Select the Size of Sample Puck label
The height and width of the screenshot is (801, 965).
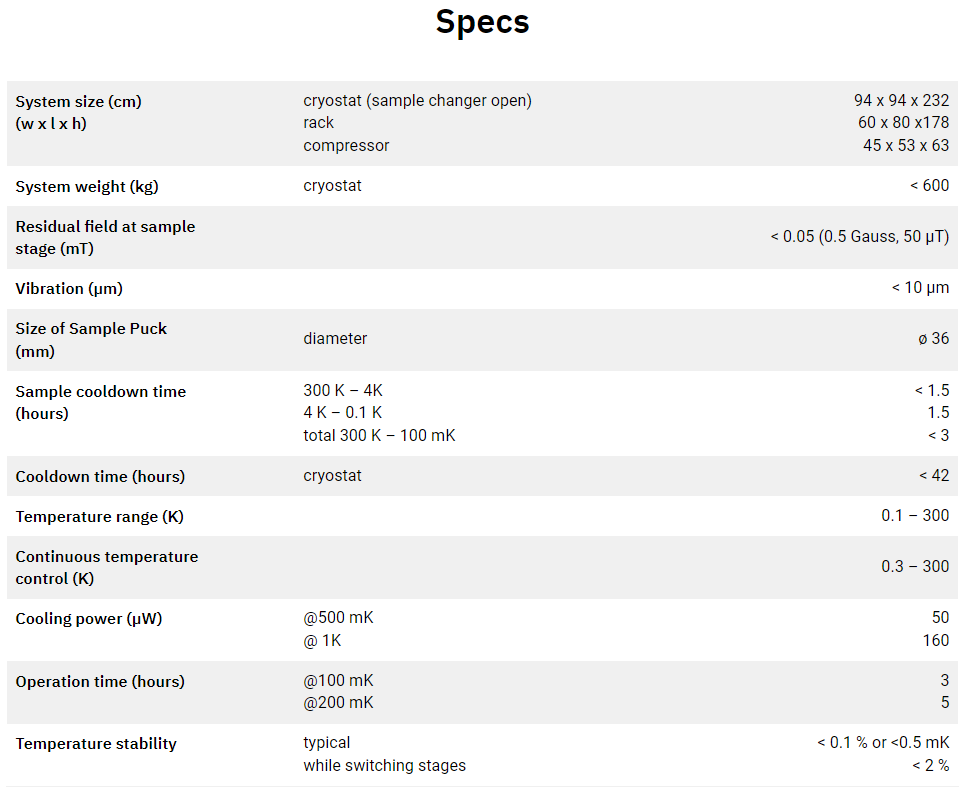91,340
